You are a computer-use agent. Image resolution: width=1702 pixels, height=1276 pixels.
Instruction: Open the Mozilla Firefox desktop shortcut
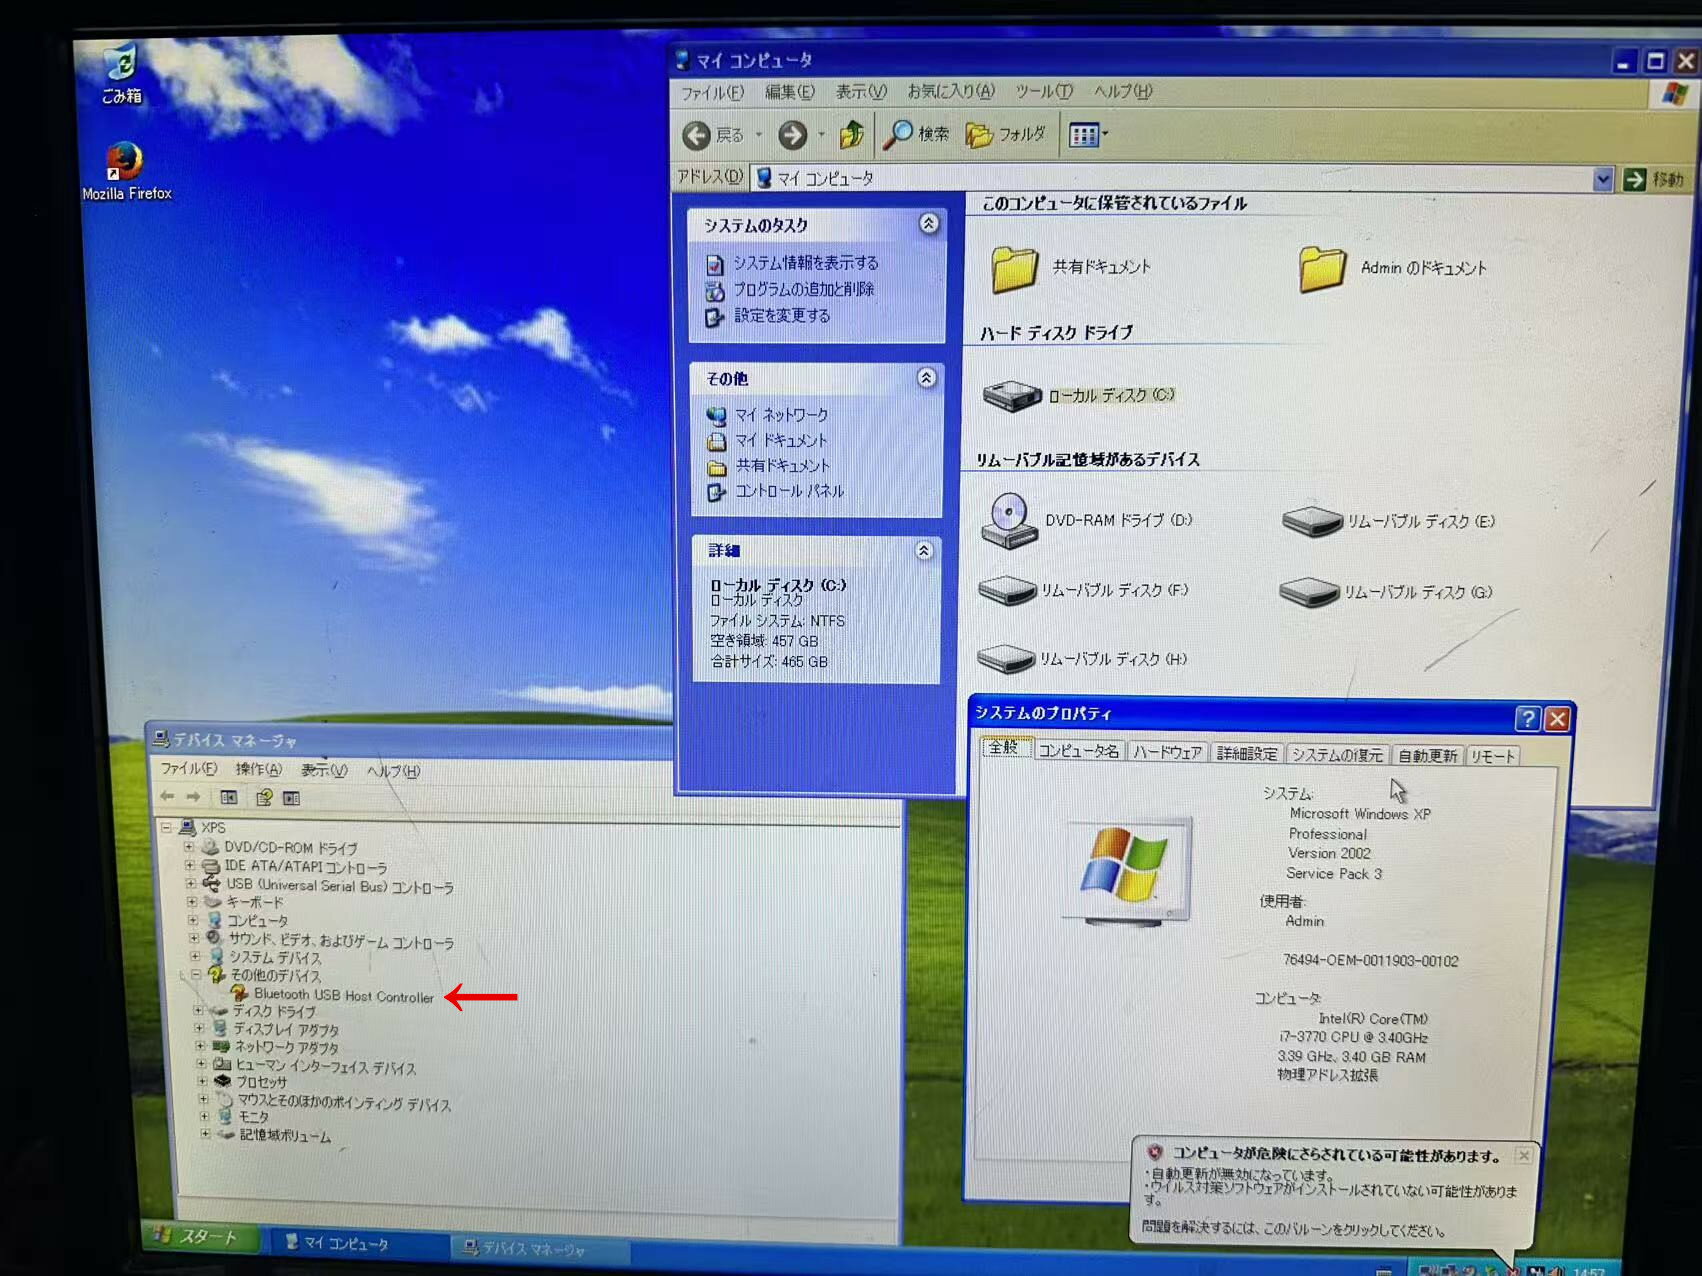click(x=125, y=162)
